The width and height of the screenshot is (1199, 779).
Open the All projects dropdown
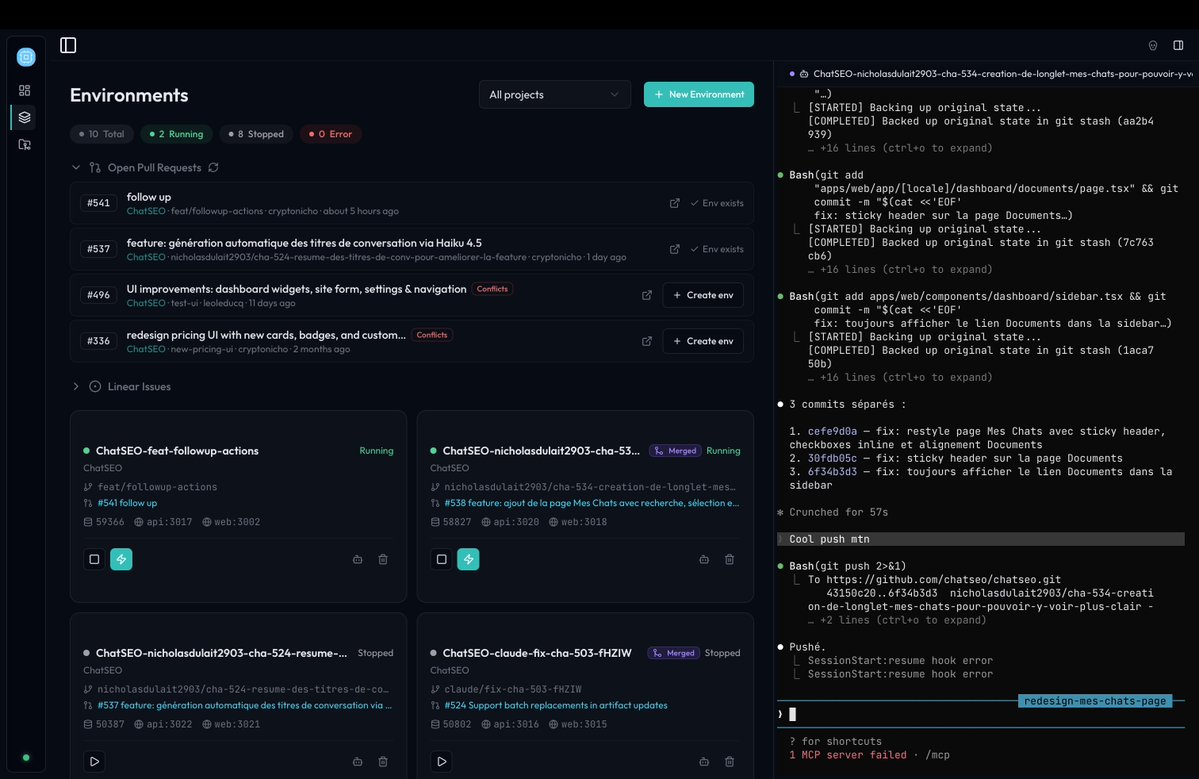[554, 94]
